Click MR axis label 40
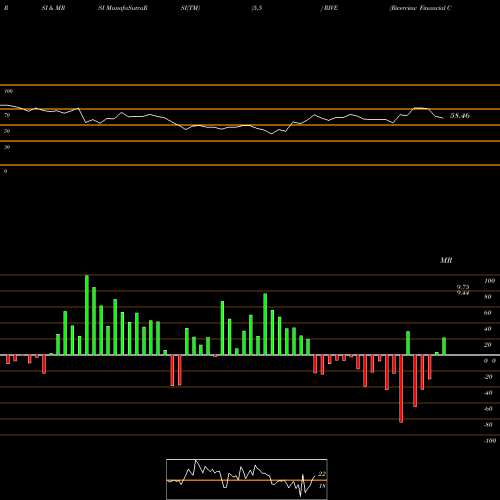This screenshot has height=500, width=500. (x=488, y=329)
